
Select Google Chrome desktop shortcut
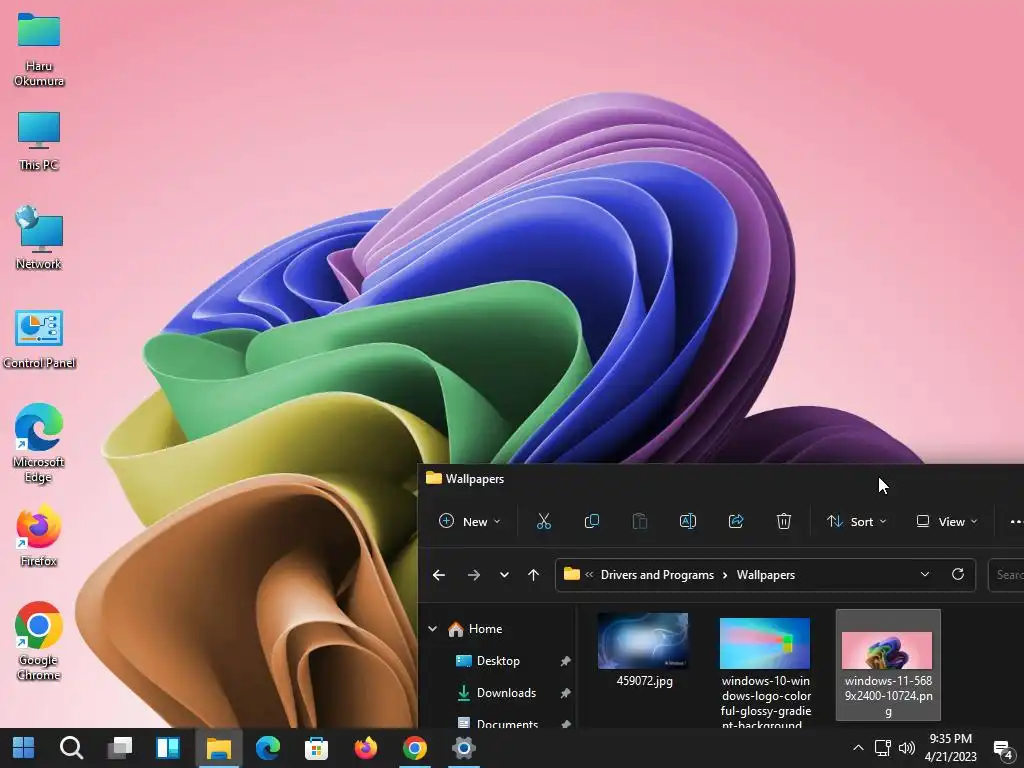[39, 641]
